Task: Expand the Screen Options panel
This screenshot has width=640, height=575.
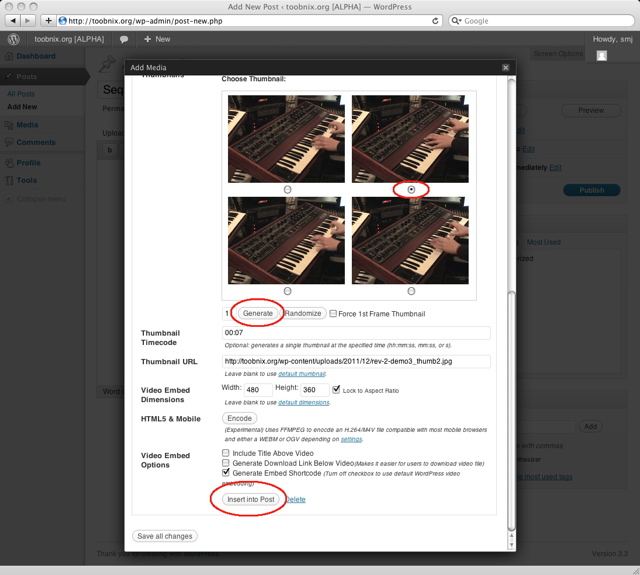Action: click(558, 53)
